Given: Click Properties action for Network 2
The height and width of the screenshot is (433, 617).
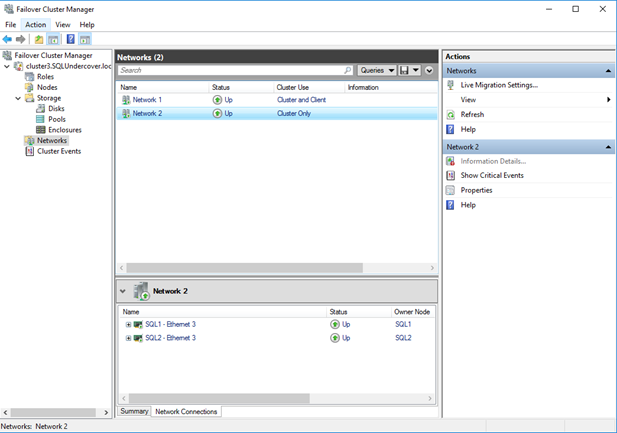Looking at the screenshot, I should pyautogui.click(x=476, y=190).
